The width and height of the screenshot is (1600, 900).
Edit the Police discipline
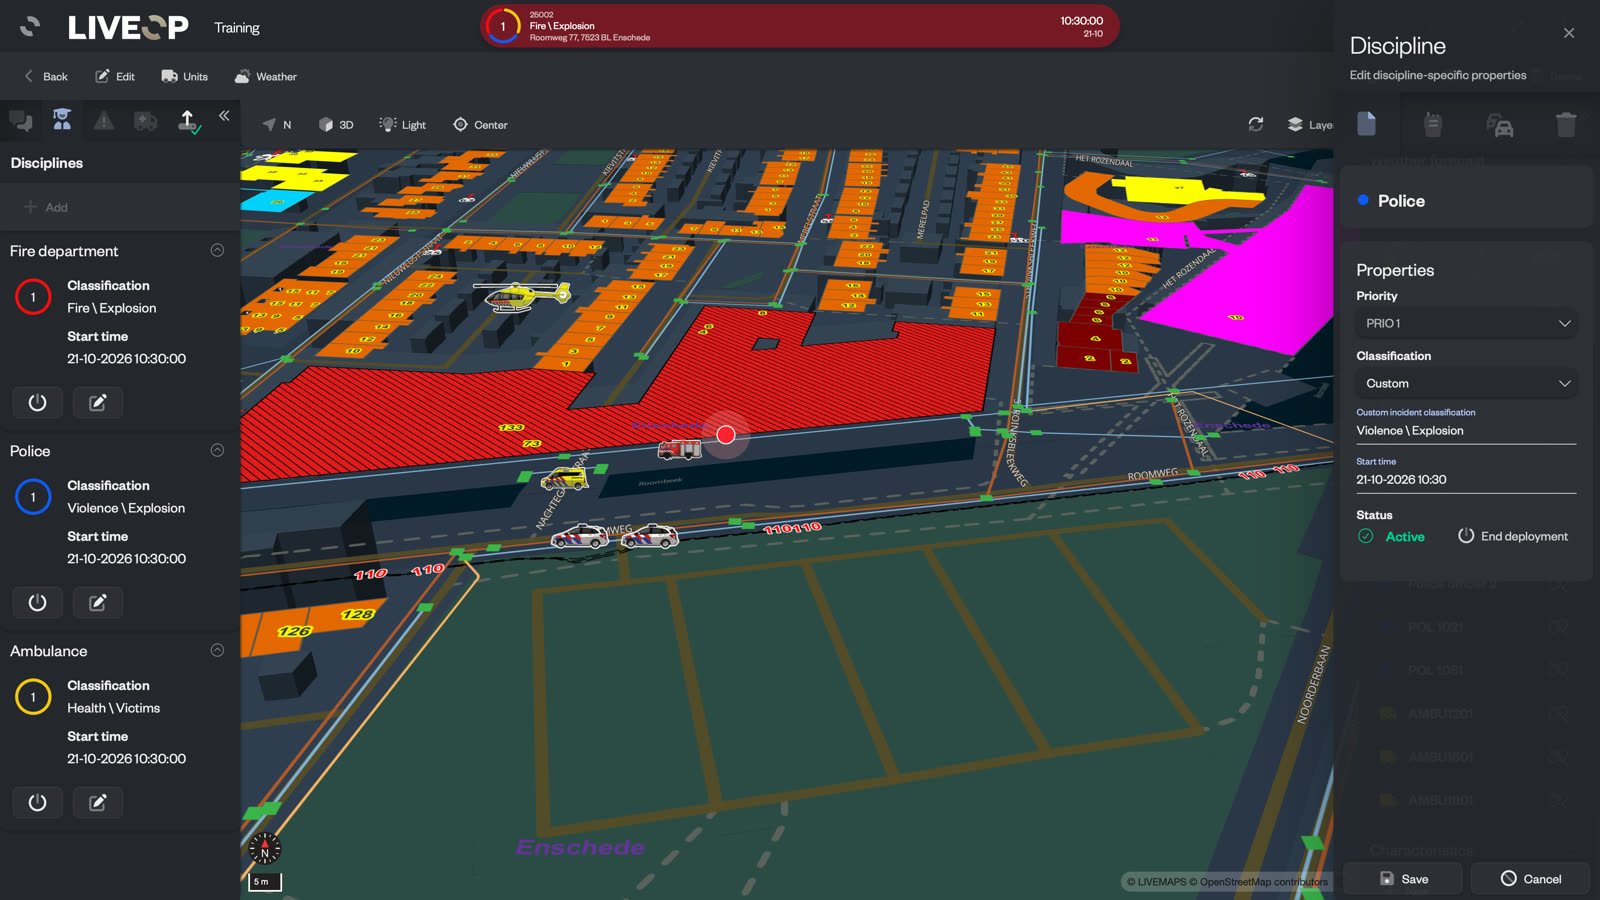[98, 602]
